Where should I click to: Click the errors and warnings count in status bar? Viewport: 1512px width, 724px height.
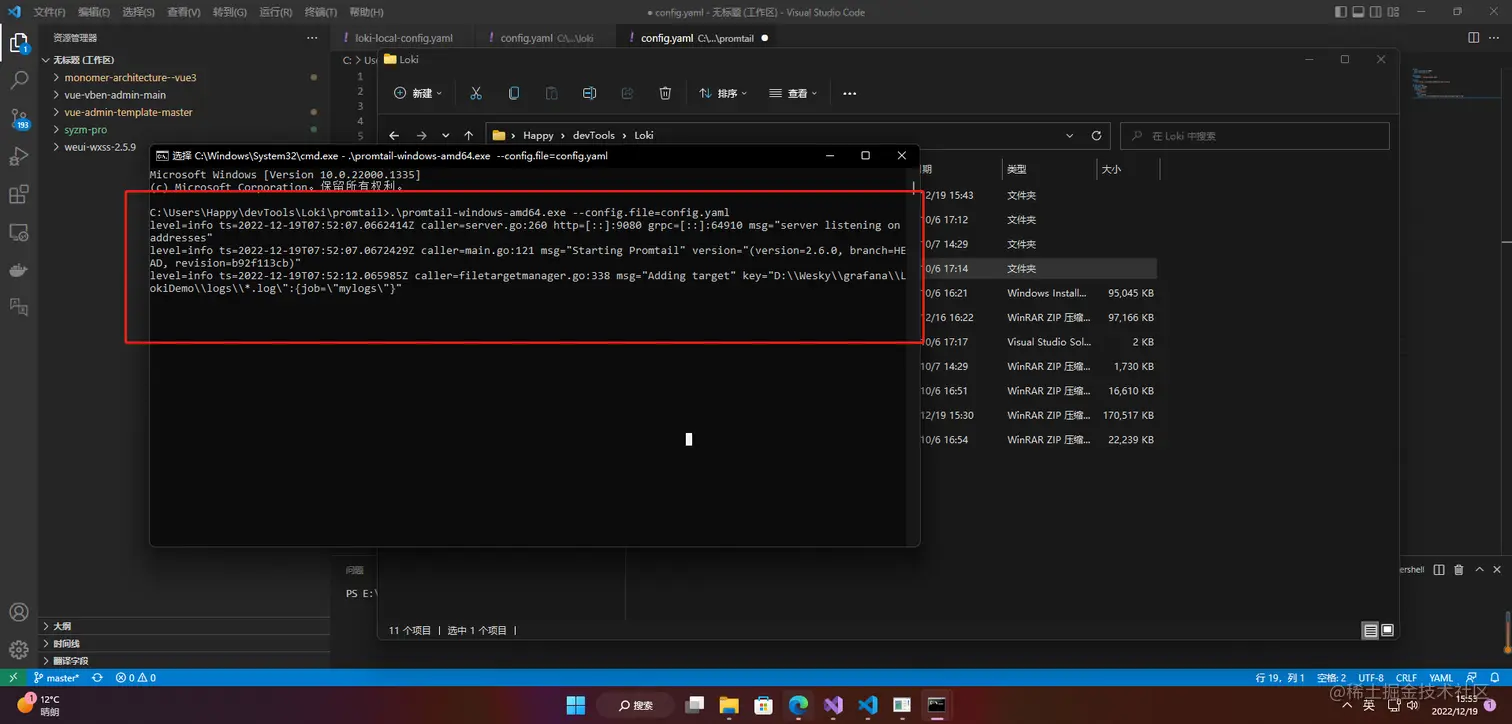[x=136, y=677]
